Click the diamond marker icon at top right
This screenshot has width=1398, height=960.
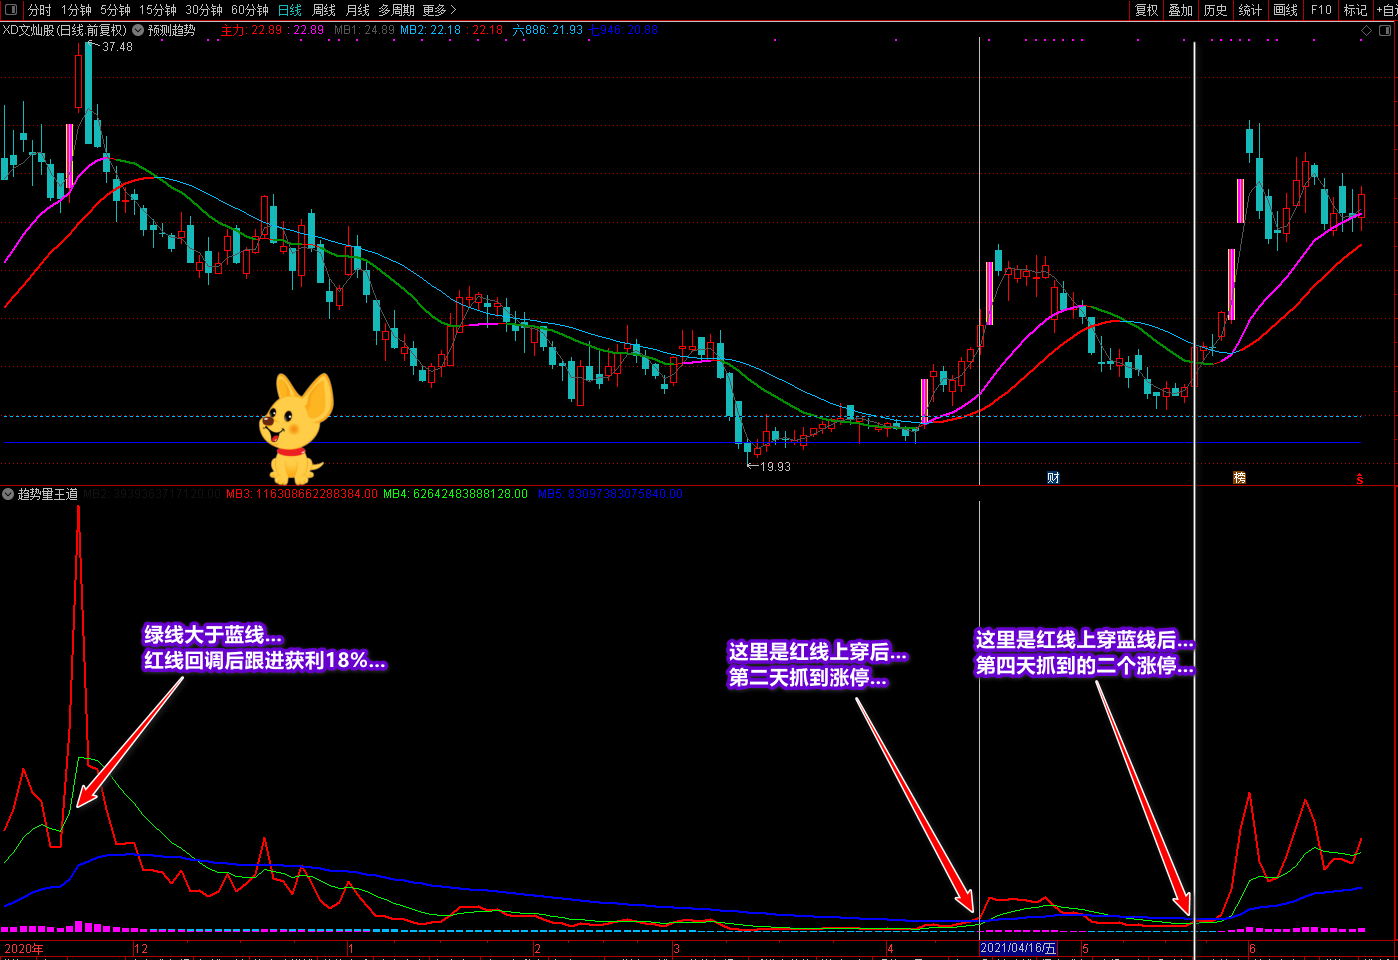pos(1366,30)
